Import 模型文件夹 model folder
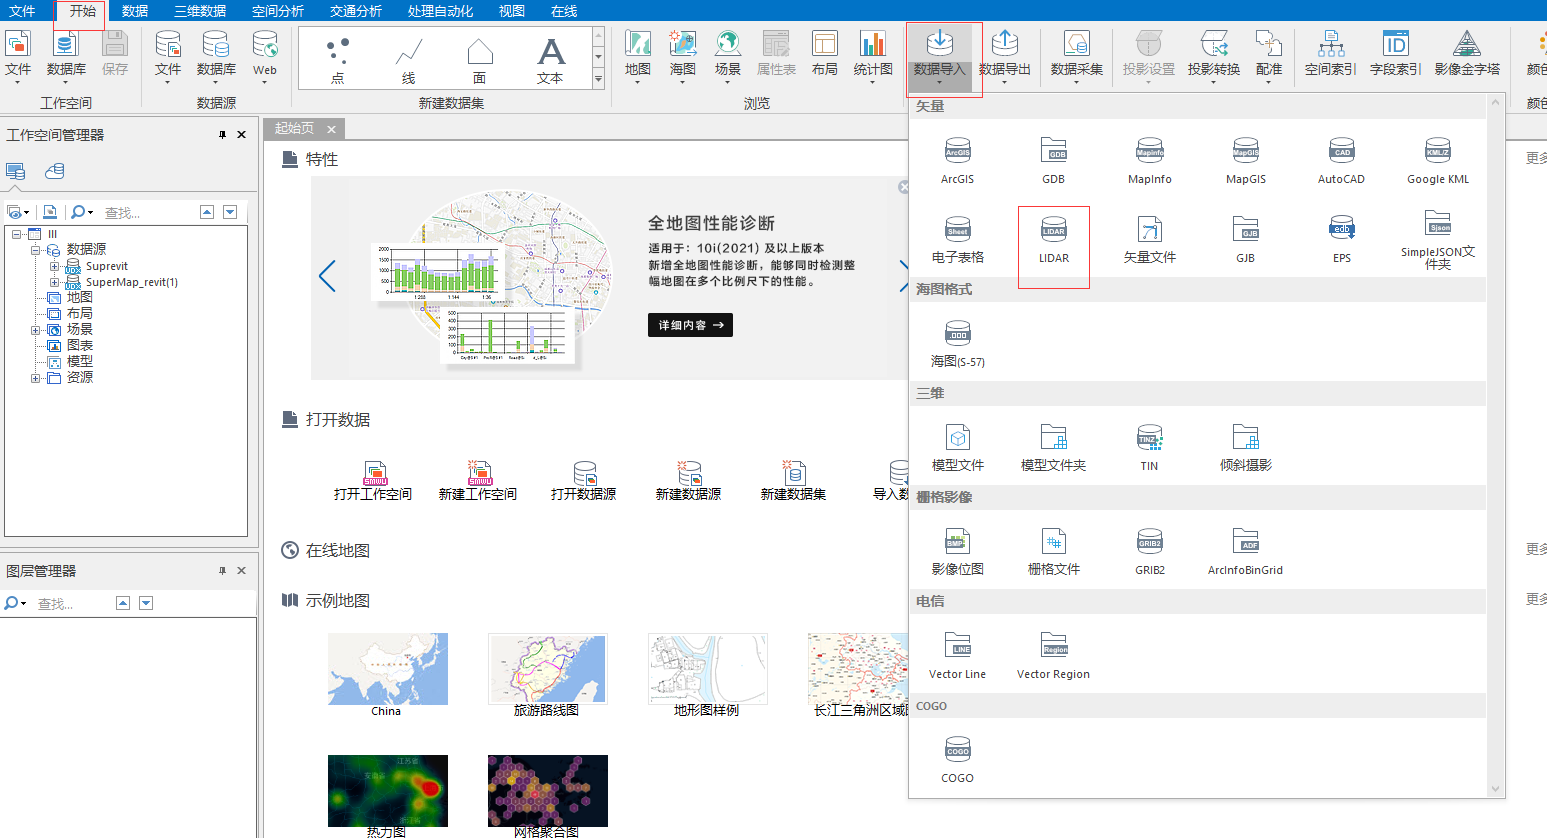The height and width of the screenshot is (838, 1547). tap(1053, 447)
